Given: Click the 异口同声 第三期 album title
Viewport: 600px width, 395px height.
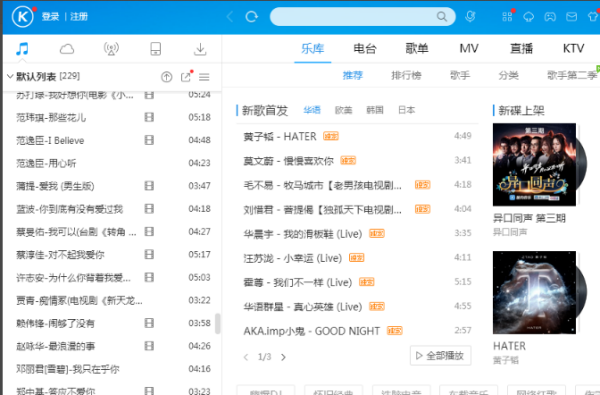Looking at the screenshot, I should [x=529, y=219].
